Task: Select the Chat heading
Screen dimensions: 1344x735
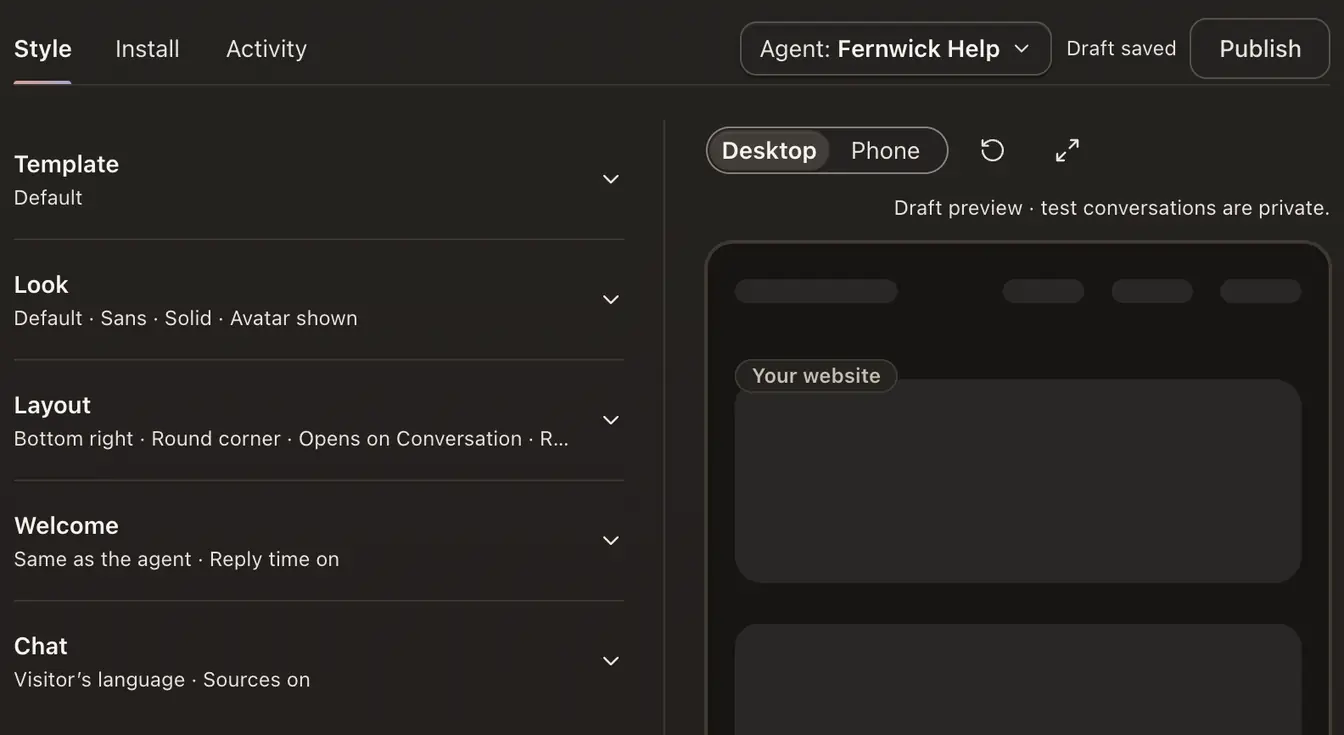Action: [41, 646]
